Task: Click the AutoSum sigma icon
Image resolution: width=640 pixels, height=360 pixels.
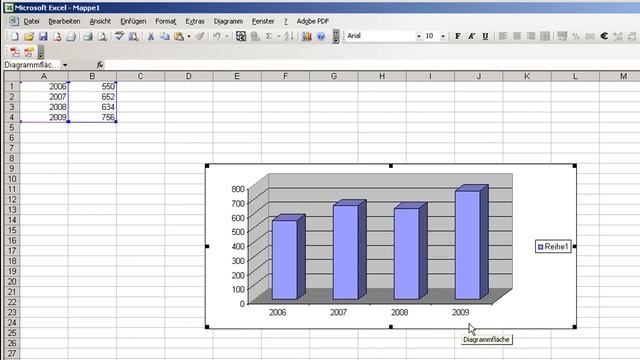Action: (269, 36)
